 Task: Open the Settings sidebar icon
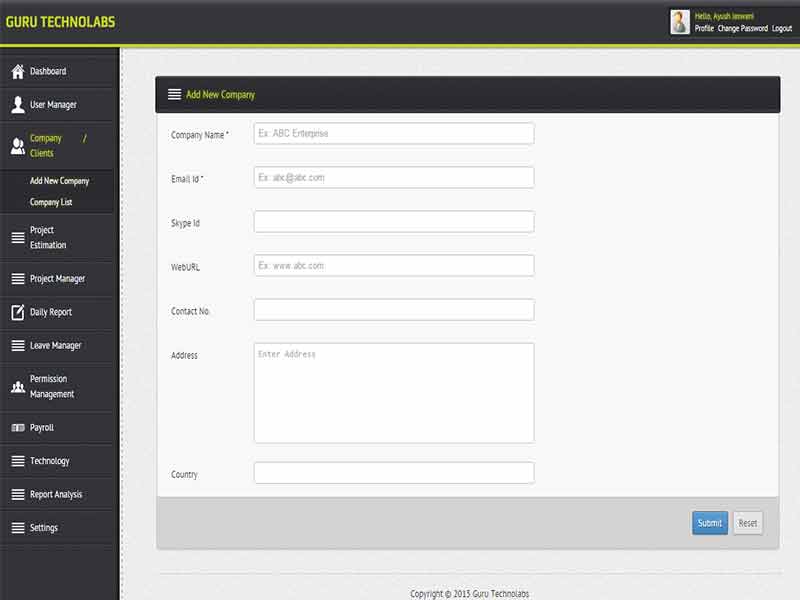tap(16, 527)
